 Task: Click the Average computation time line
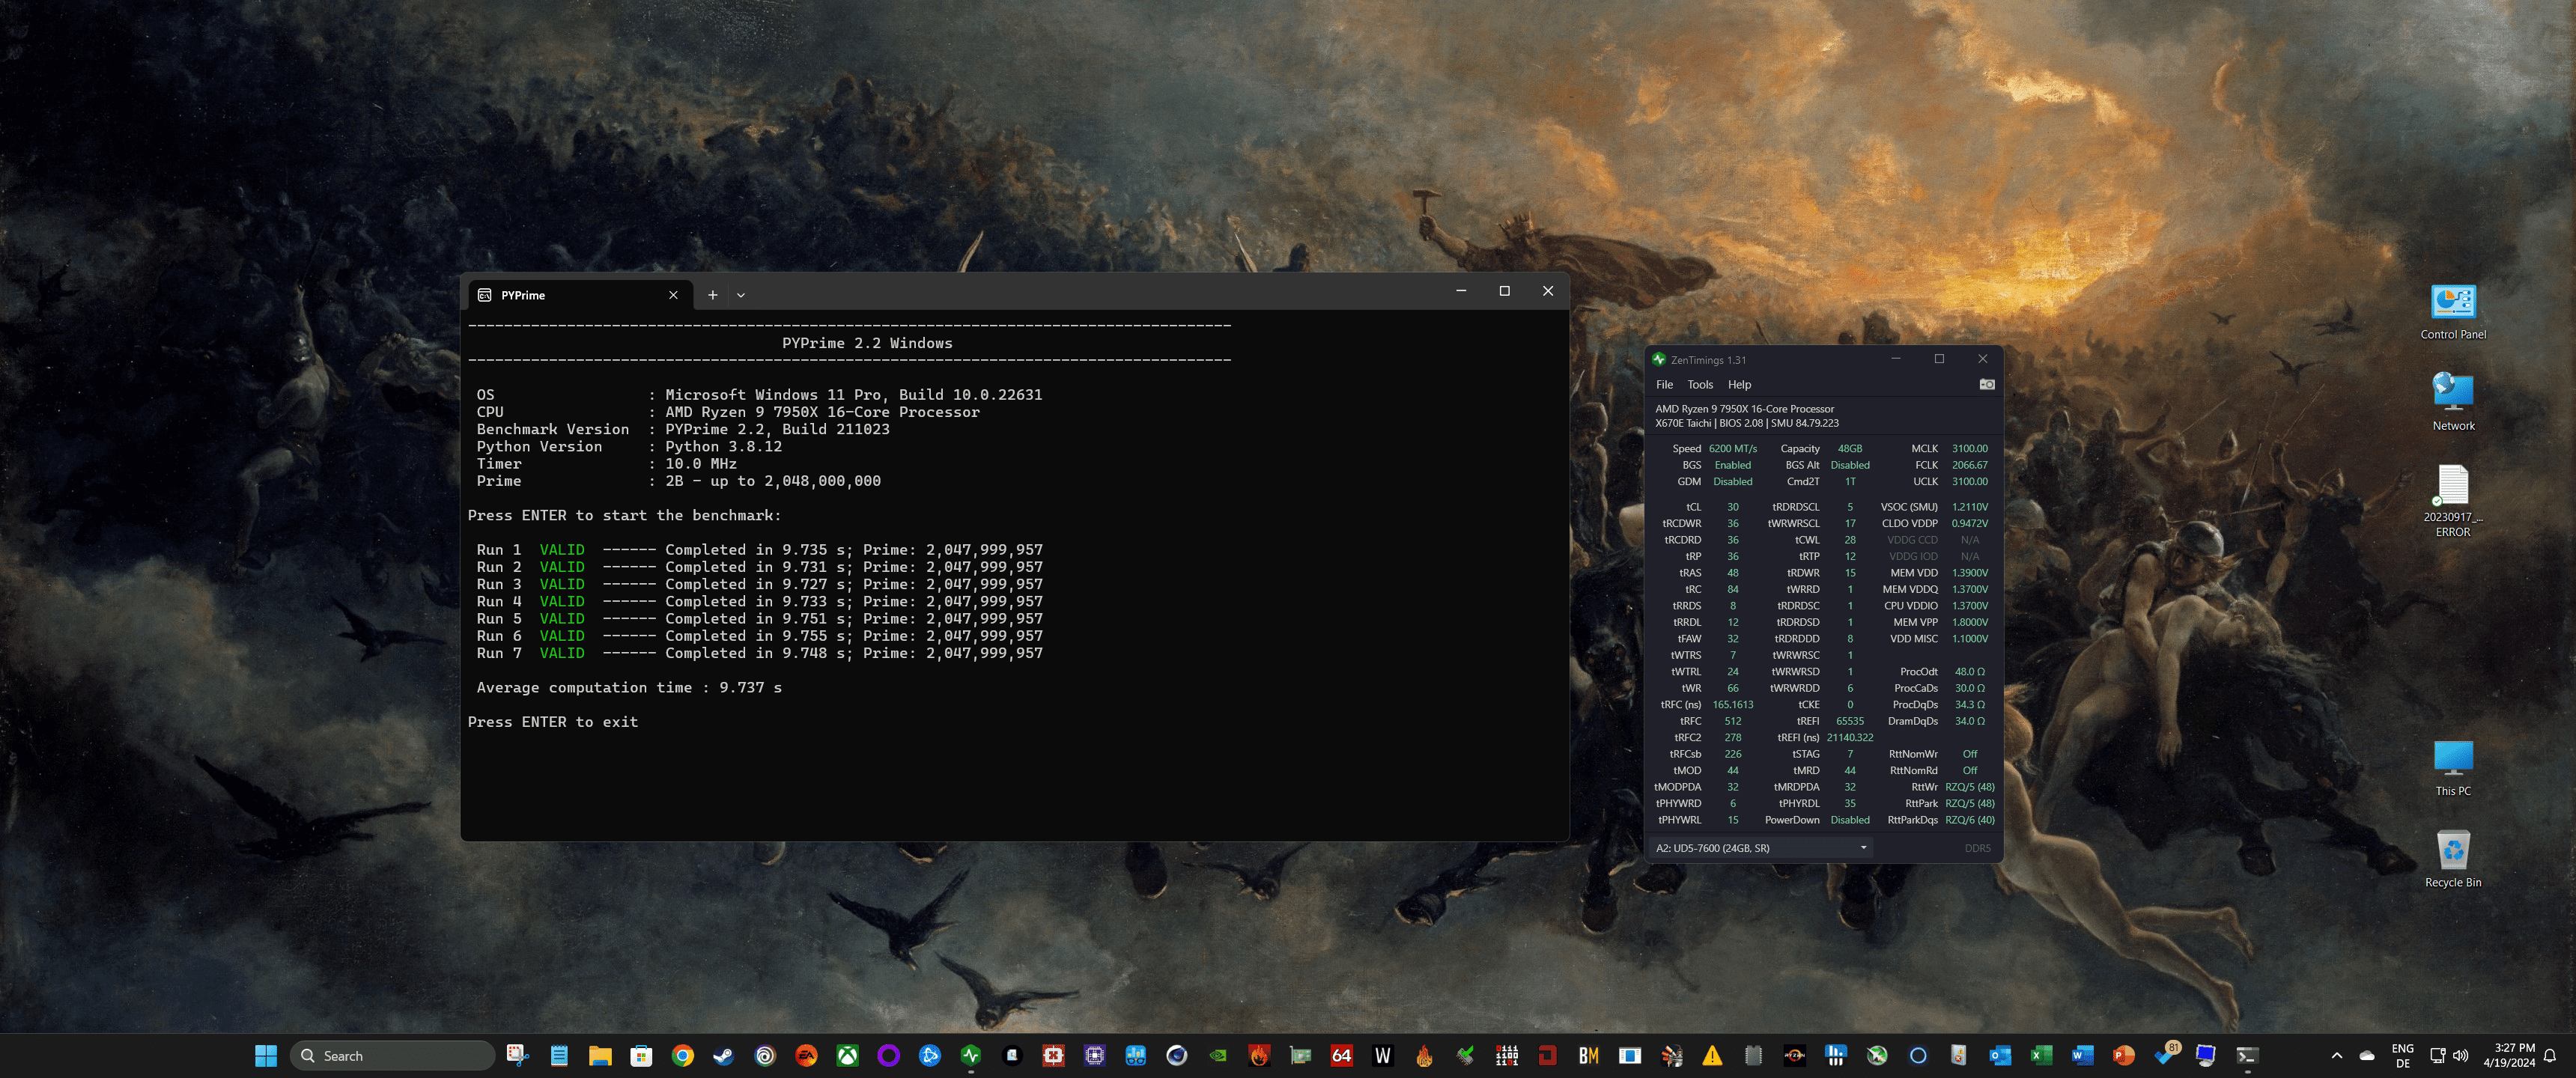tap(629, 687)
